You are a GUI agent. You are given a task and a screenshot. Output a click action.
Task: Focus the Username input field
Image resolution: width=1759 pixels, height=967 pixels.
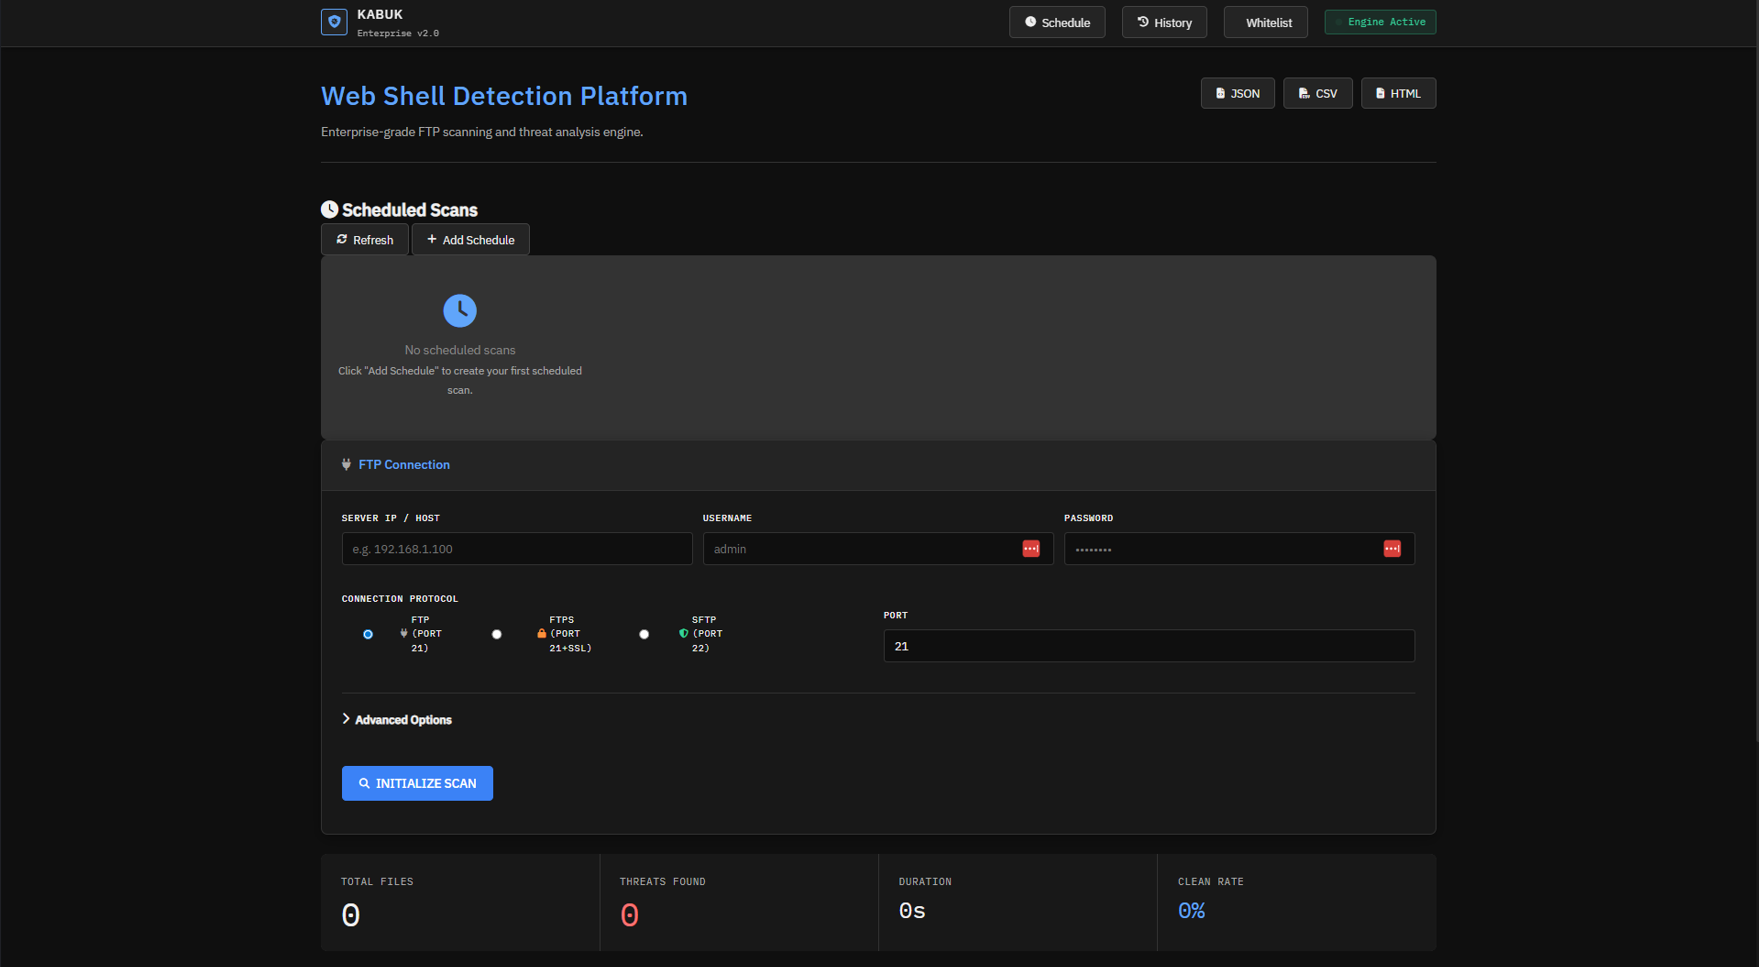tap(878, 549)
